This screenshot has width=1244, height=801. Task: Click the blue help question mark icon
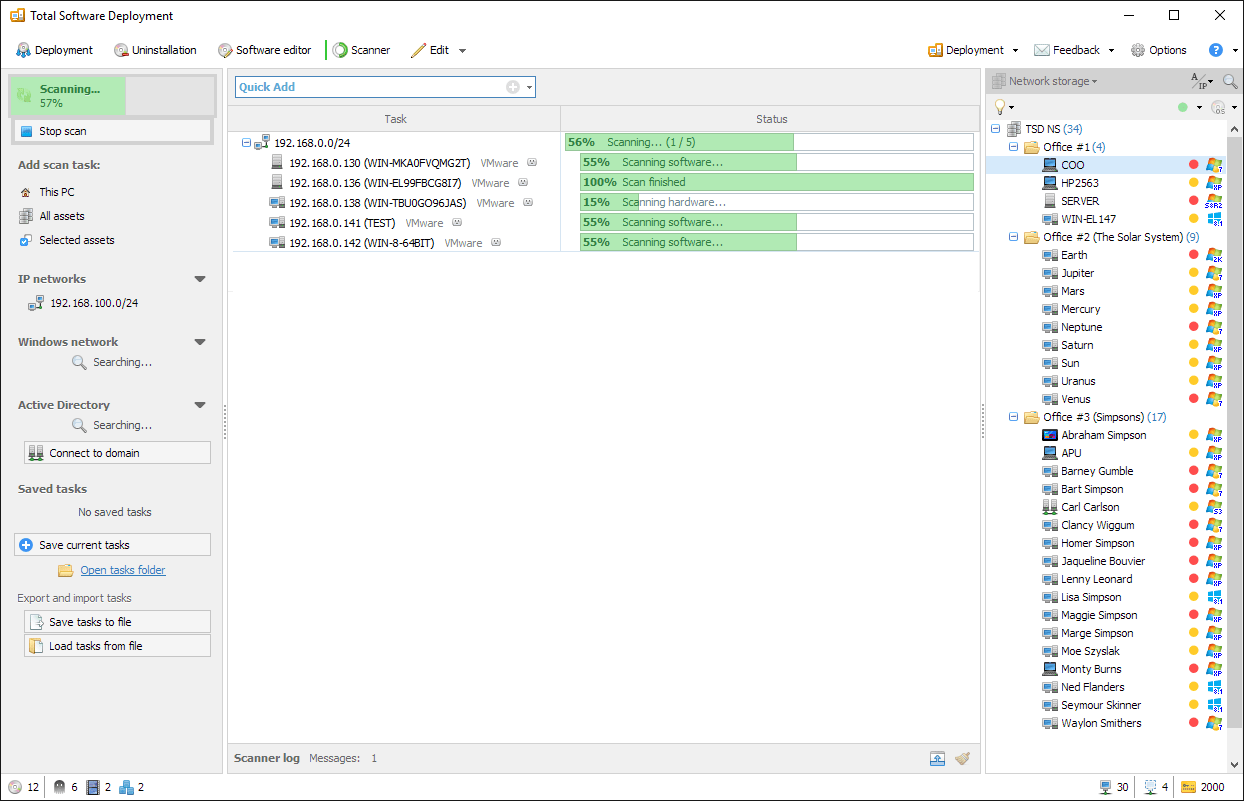[1216, 50]
